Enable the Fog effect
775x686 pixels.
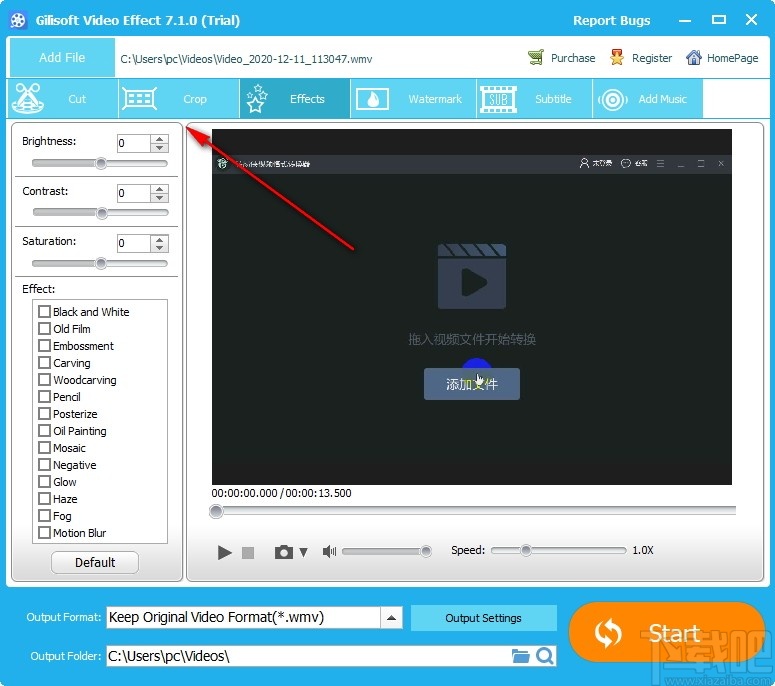(x=44, y=515)
